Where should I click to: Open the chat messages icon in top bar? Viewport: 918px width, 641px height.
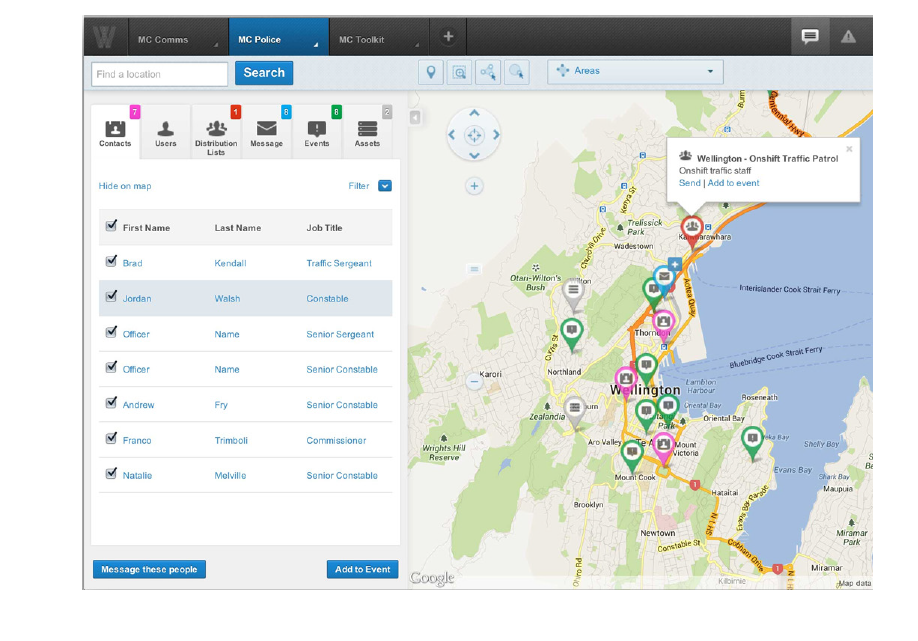(x=810, y=36)
